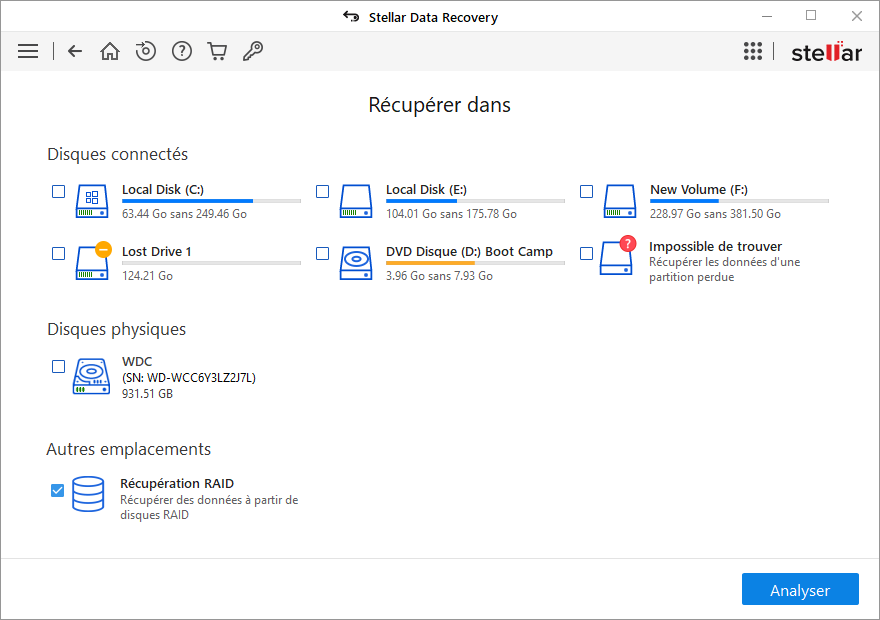The image size is (880, 620).
Task: Uncheck the Récupération RAID checkbox
Action: pyautogui.click(x=57, y=490)
